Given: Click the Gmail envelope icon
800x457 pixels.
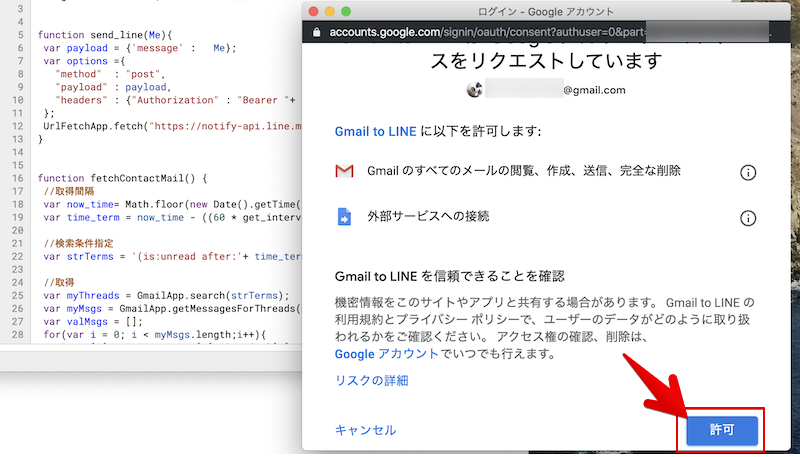Looking at the screenshot, I should pos(345,172).
